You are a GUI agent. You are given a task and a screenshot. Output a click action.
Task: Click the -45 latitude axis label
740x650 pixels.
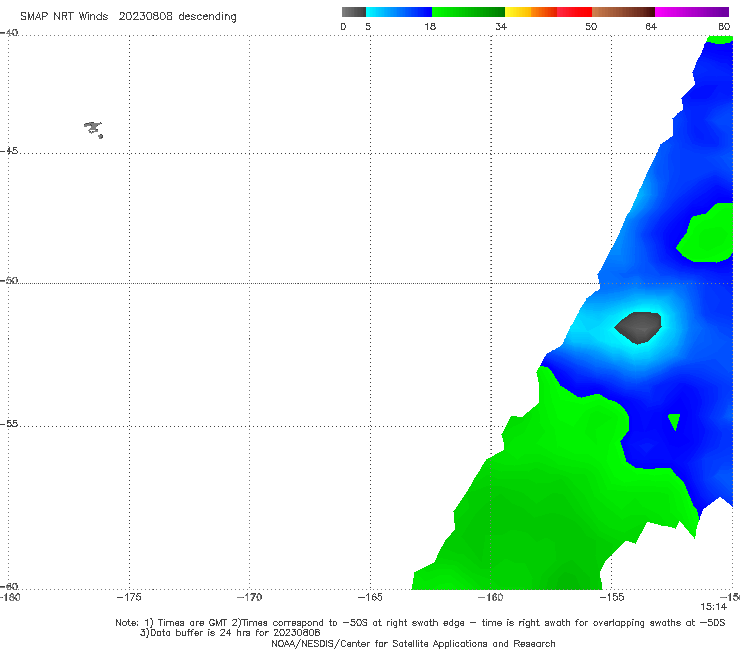pos(9,151)
